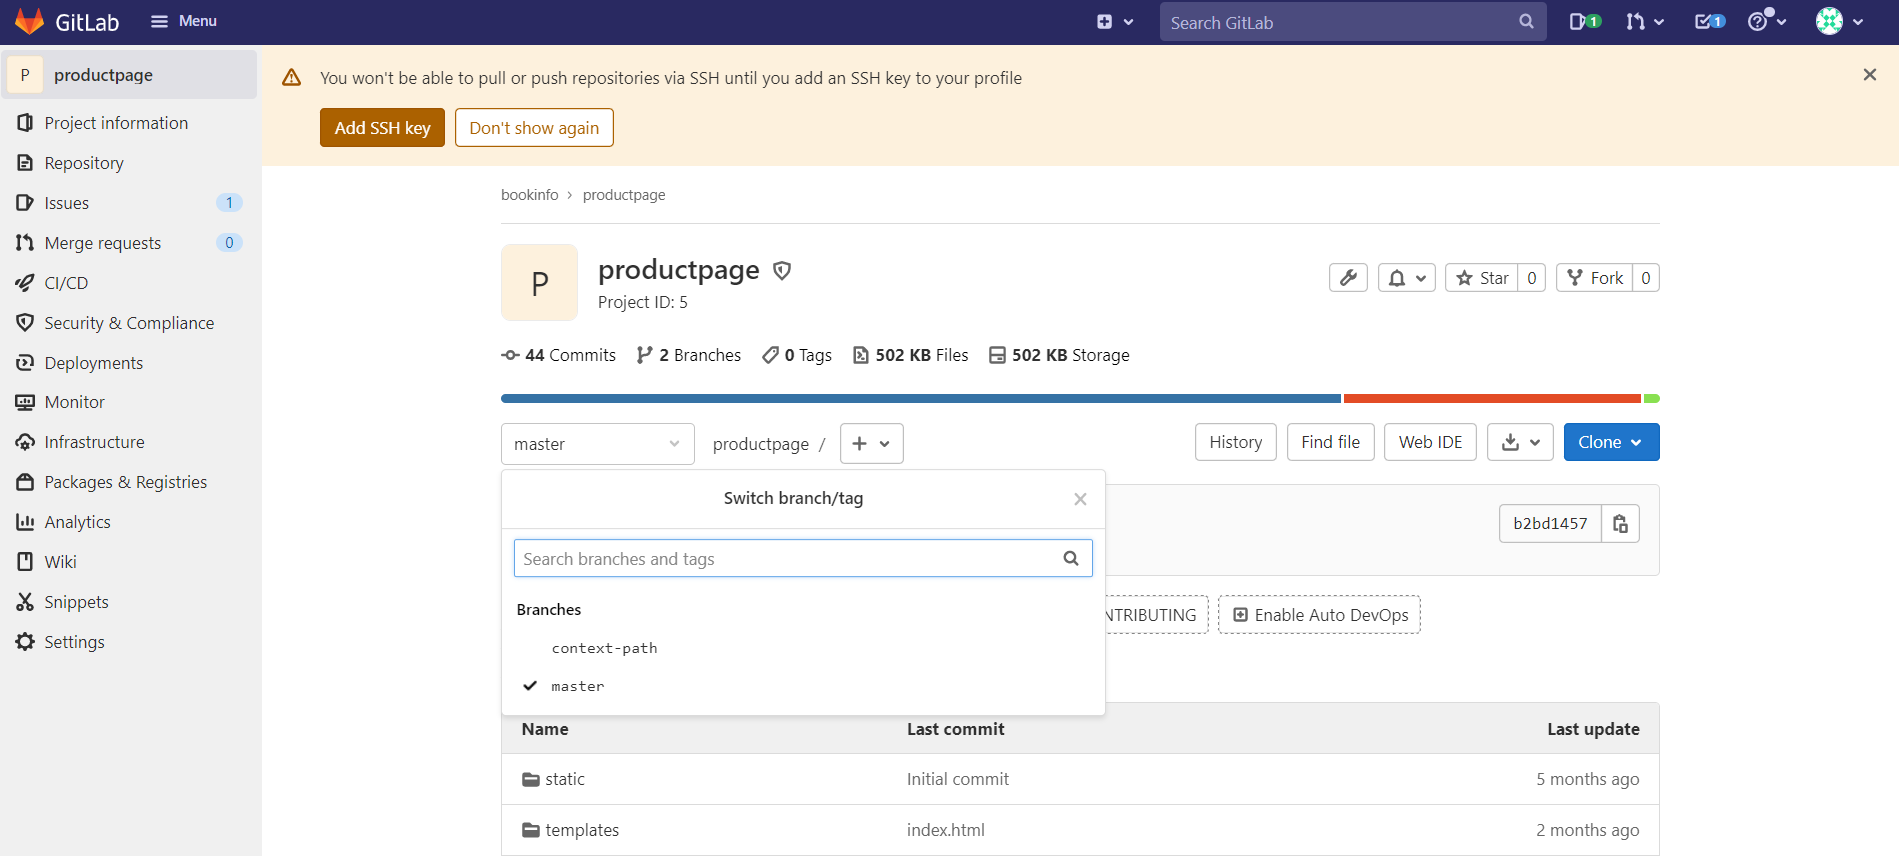The image size is (1899, 856).
Task: Open the History button
Action: click(x=1236, y=442)
